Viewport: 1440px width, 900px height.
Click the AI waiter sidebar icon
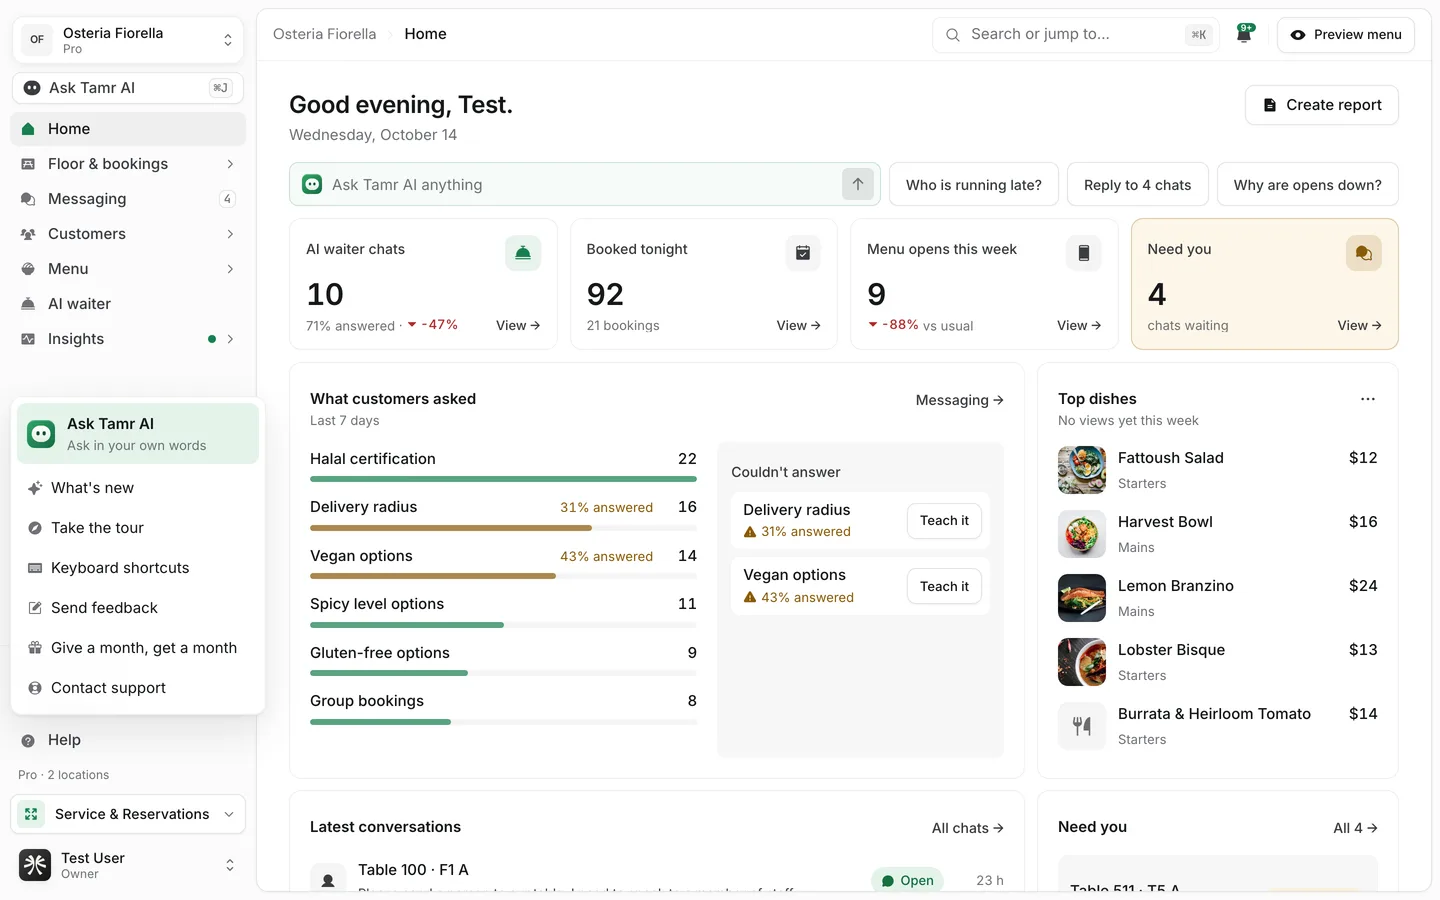tap(28, 304)
